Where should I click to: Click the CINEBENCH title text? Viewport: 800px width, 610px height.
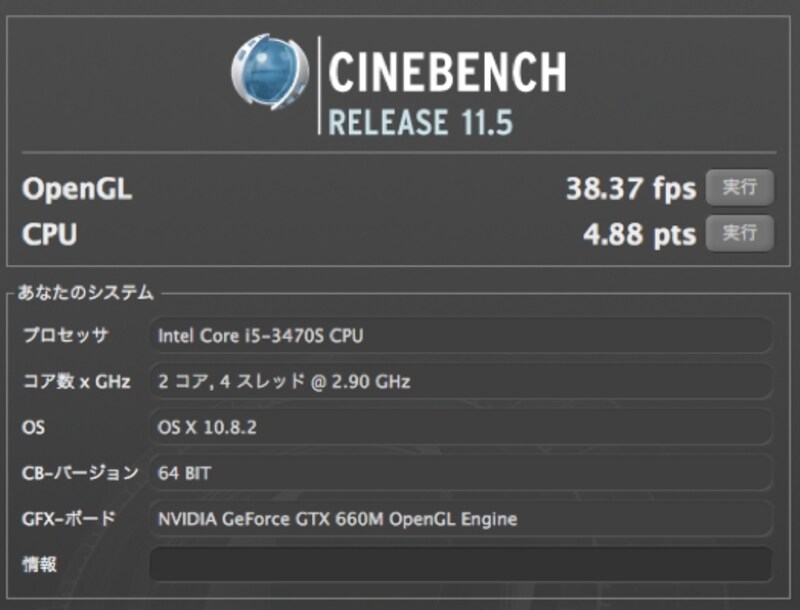coord(446,73)
